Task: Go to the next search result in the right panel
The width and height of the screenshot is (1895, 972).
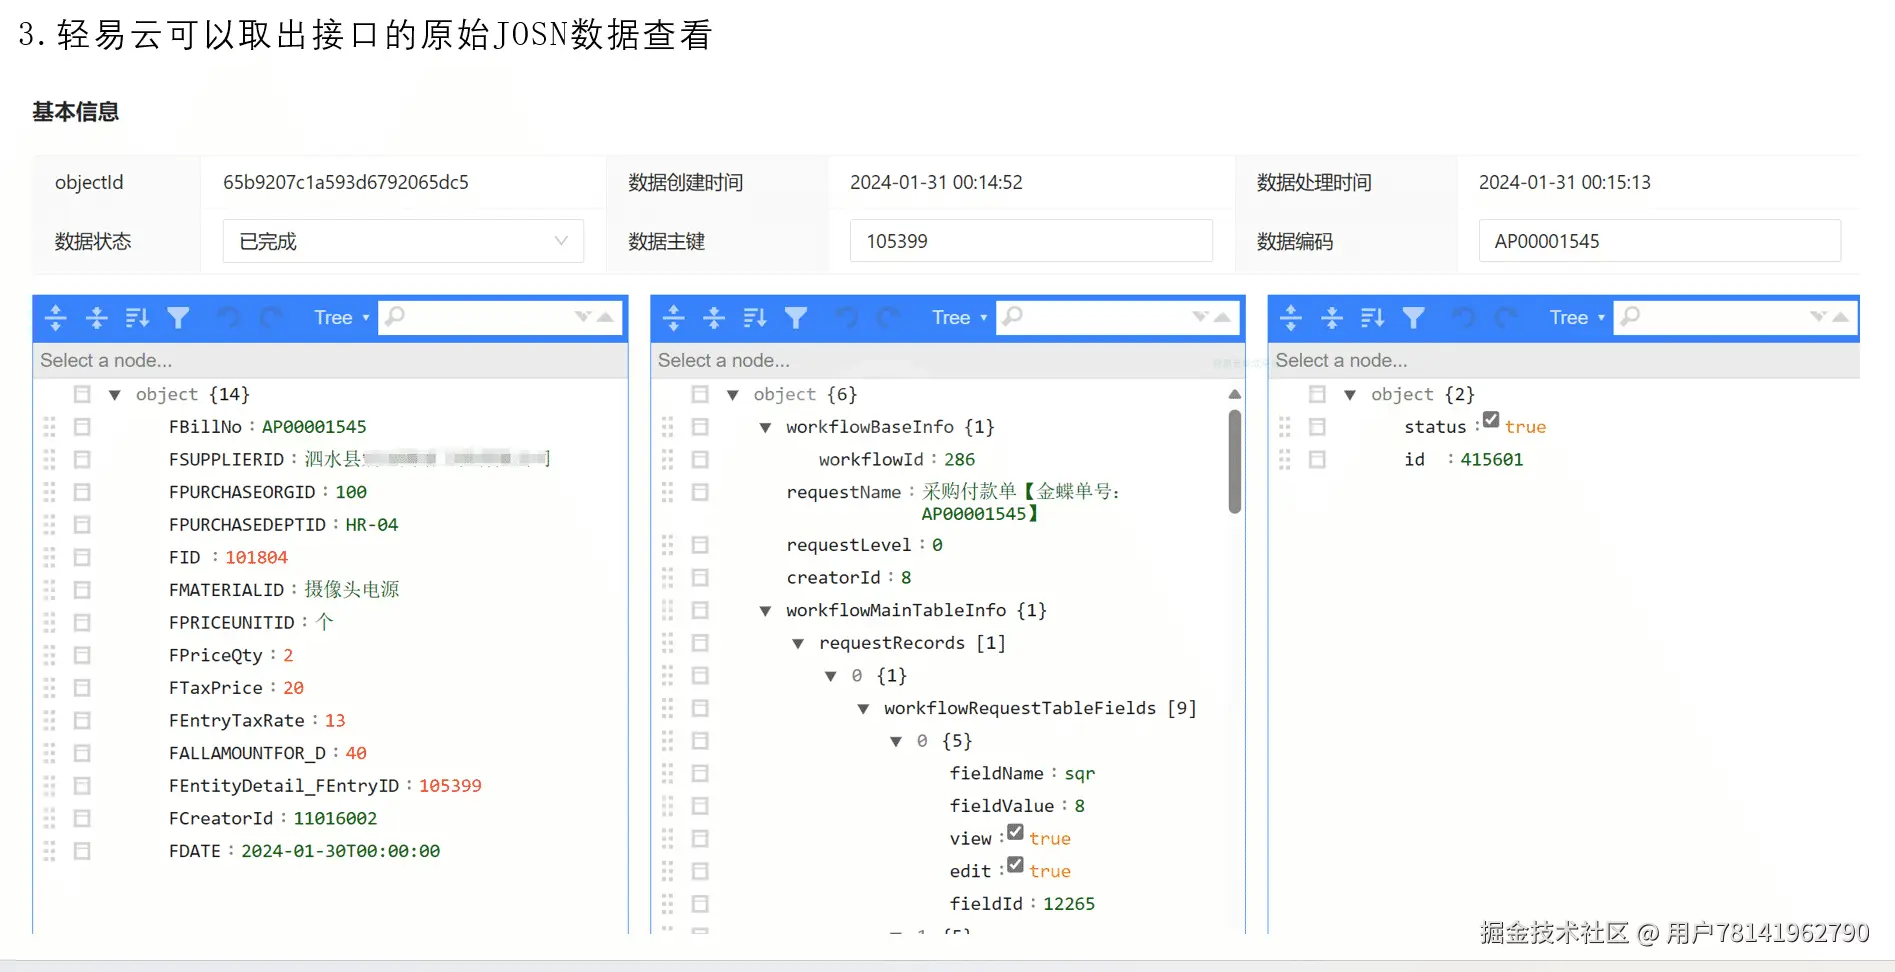Action: tap(1819, 317)
